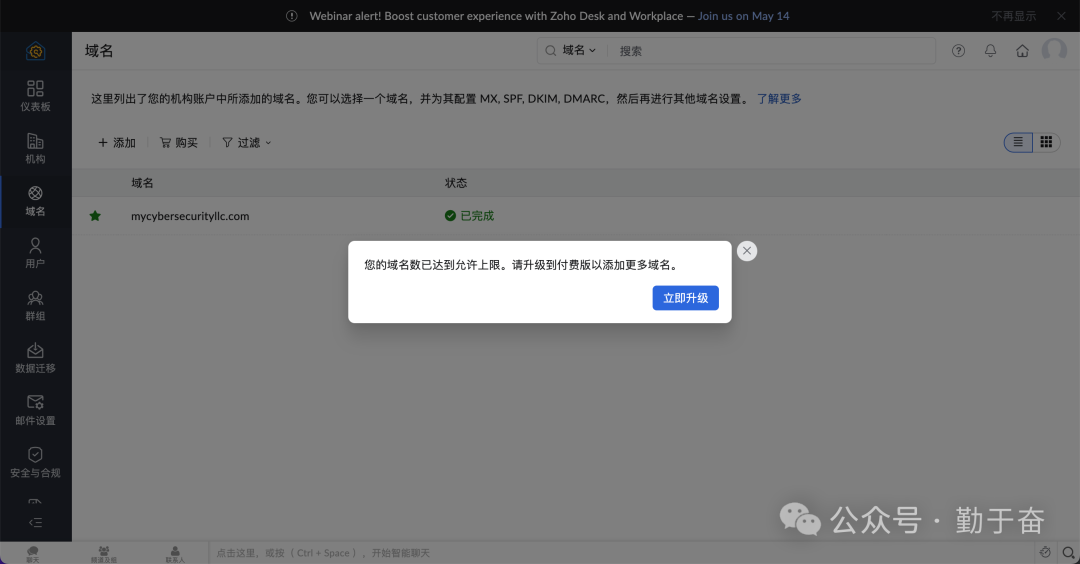Screen dimensions: 1080x564
Task: Switch to grid view layout
Action: click(x=1046, y=142)
